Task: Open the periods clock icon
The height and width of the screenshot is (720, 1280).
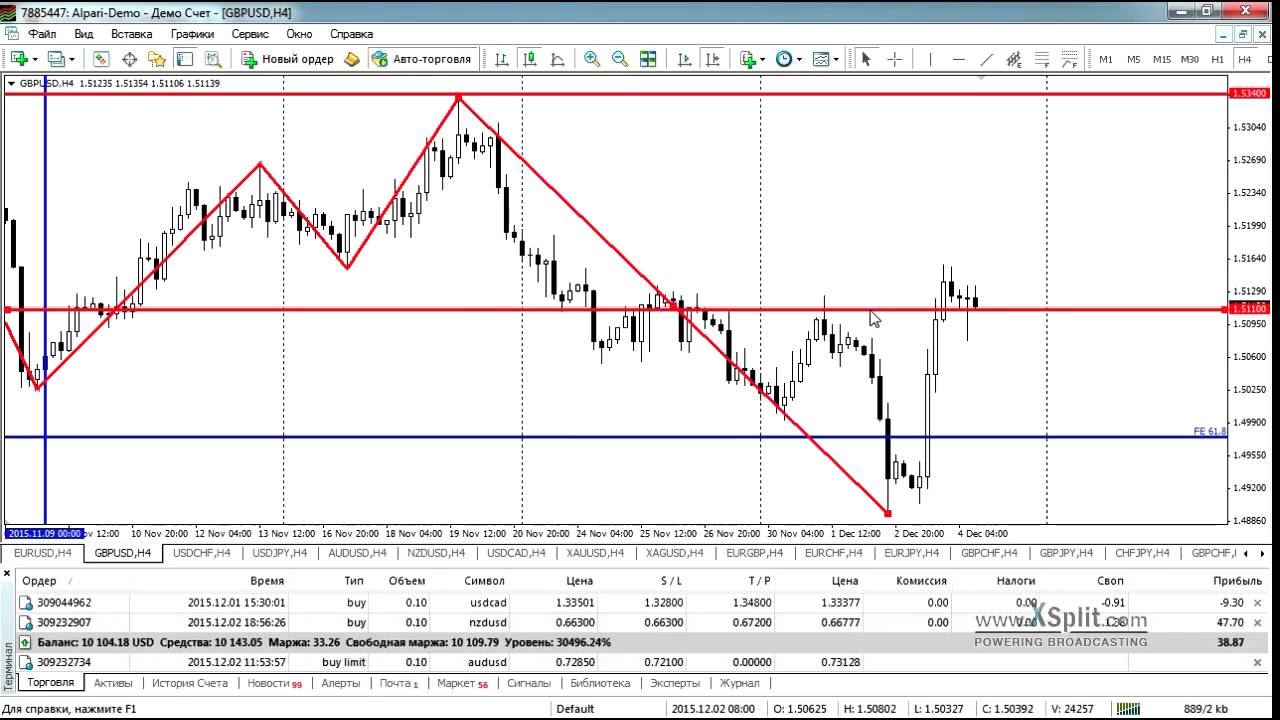Action: tap(784, 59)
